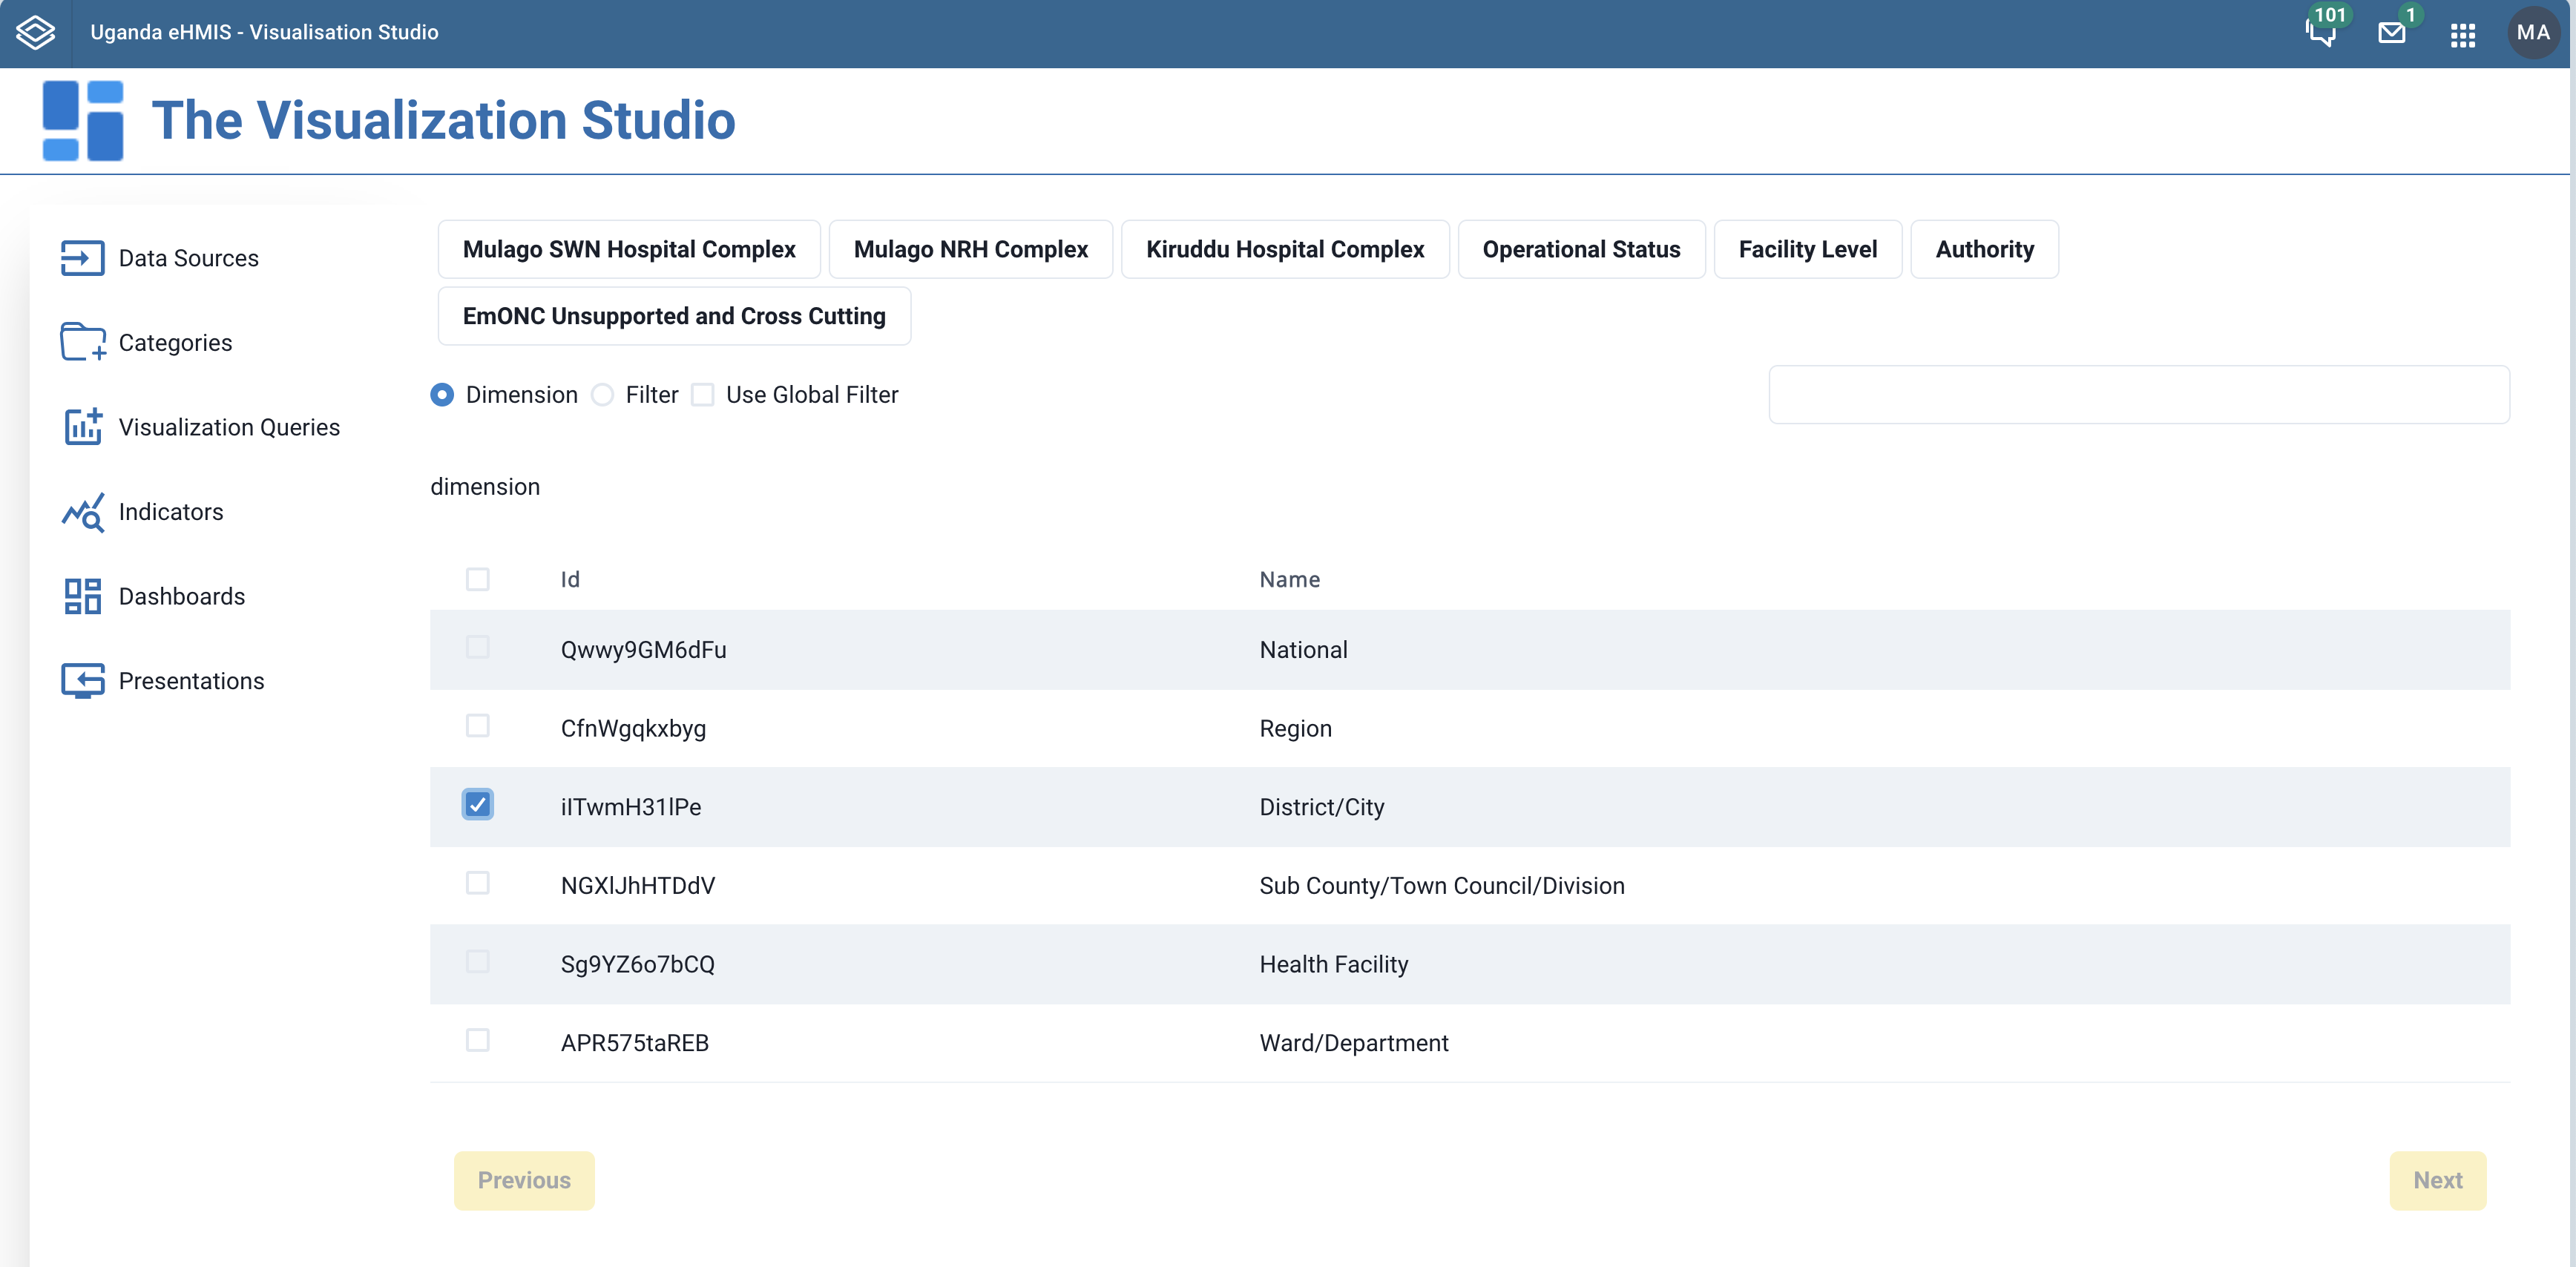
Task: Select the Filter radio button
Action: click(x=602, y=395)
